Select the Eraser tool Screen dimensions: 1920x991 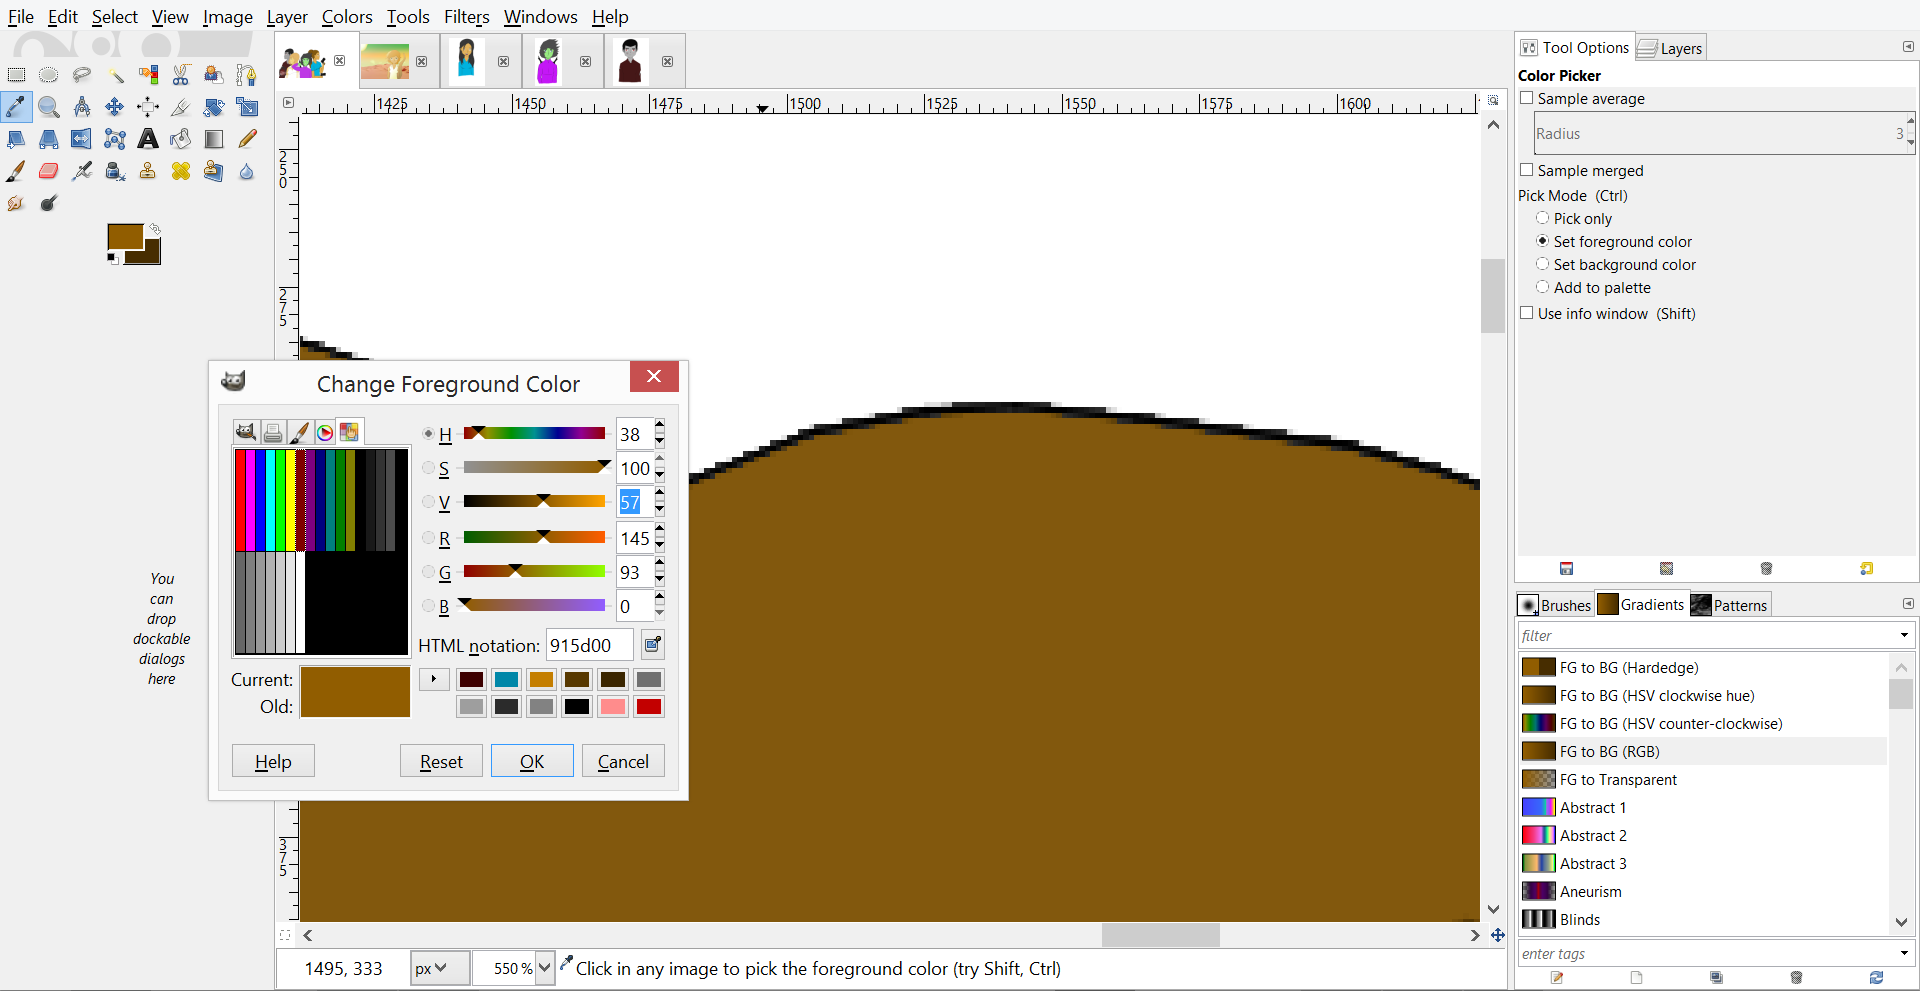(48, 171)
